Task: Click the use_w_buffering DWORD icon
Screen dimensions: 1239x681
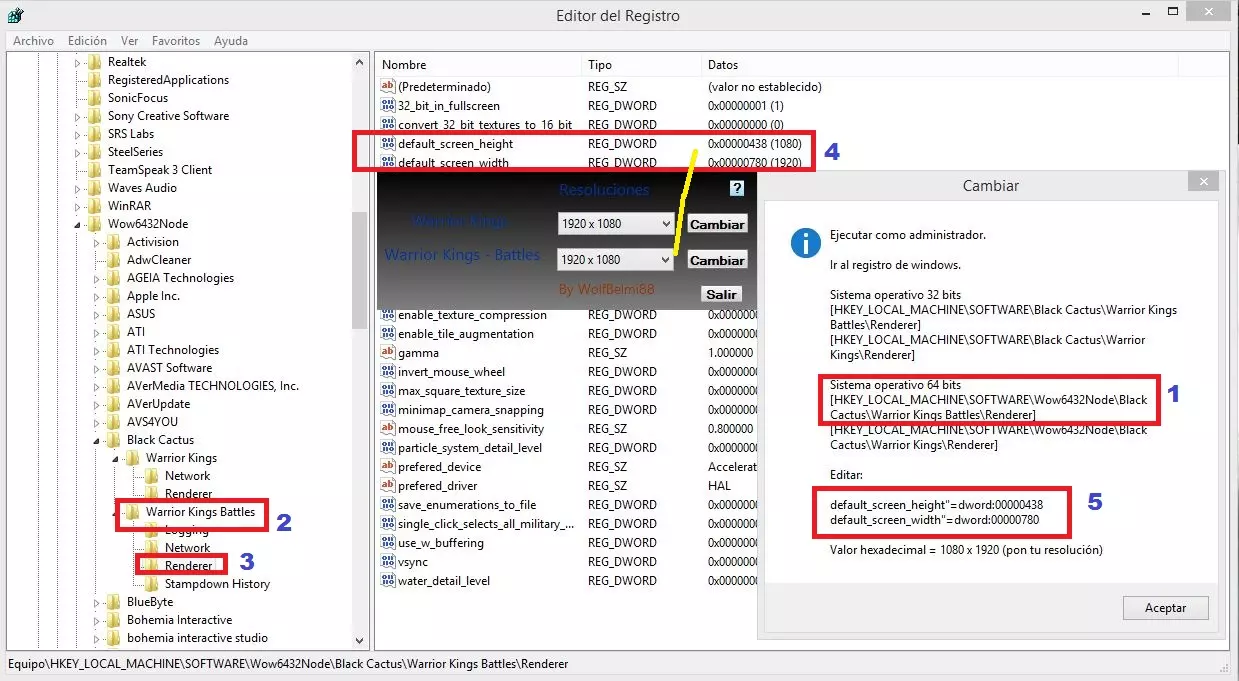Action: tap(388, 543)
